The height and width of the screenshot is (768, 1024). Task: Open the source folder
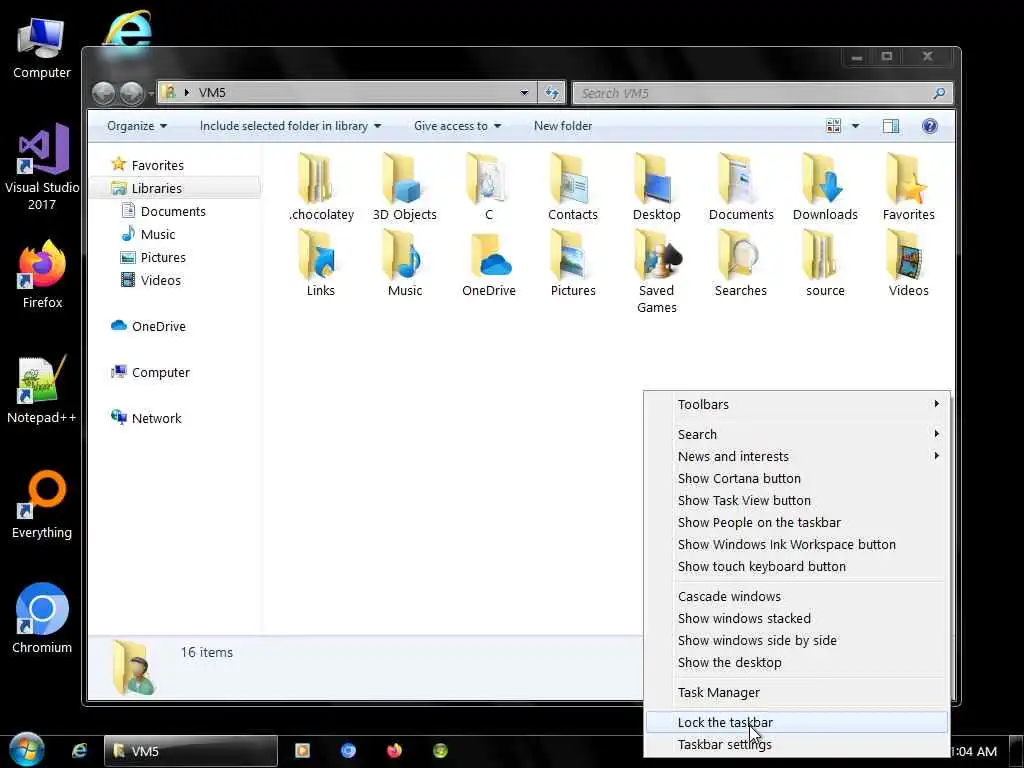tap(825, 263)
